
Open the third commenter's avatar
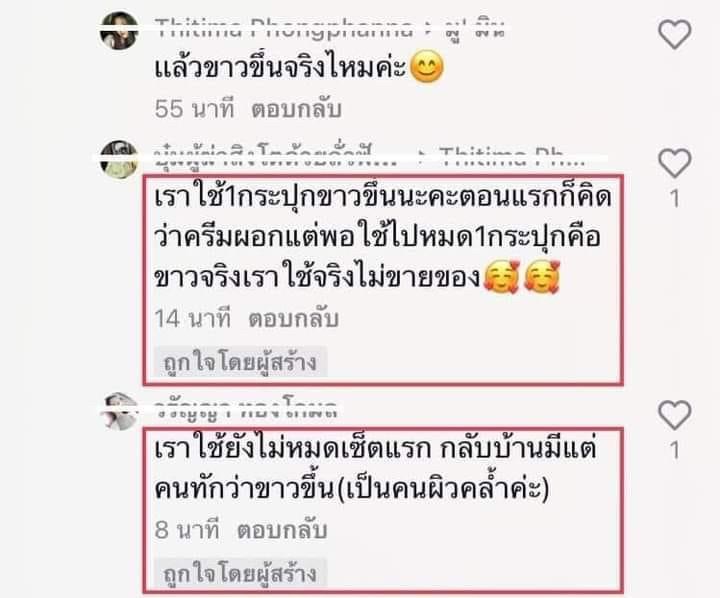coord(119,412)
